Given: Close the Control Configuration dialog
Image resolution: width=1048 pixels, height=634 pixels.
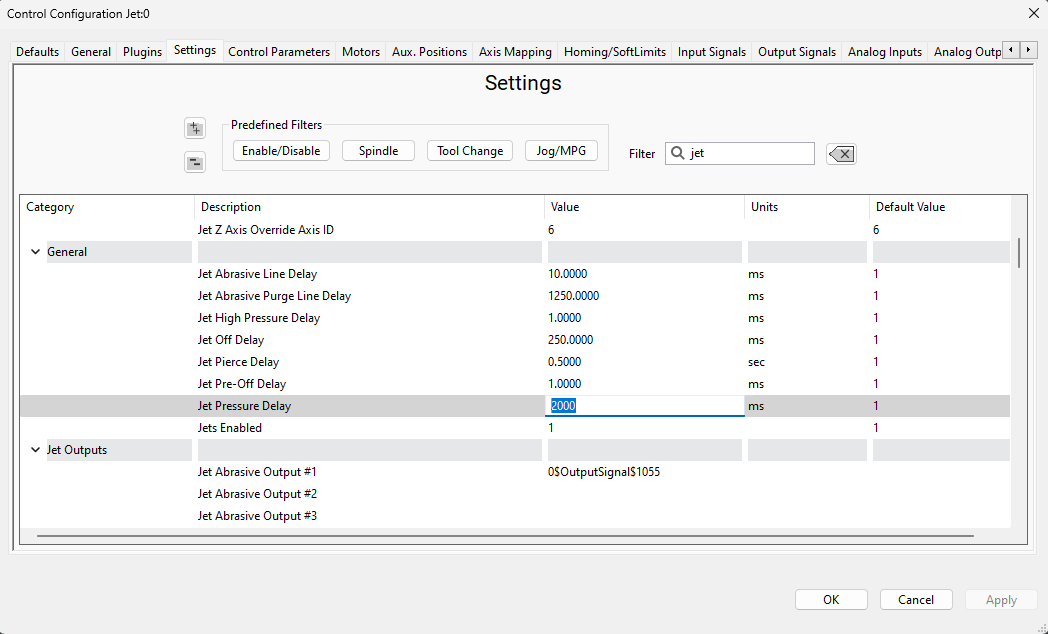Looking at the screenshot, I should click(x=1033, y=13).
